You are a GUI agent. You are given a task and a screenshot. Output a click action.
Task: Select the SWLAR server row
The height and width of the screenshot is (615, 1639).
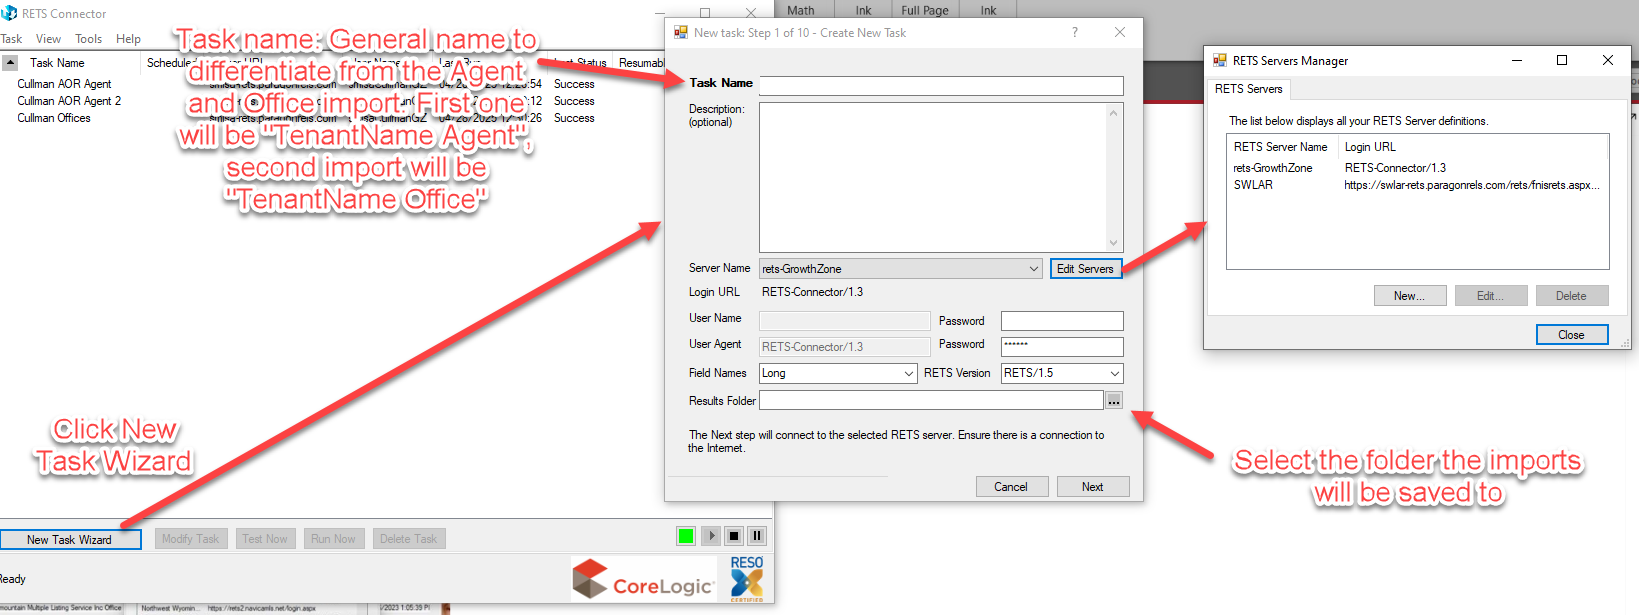click(1253, 185)
